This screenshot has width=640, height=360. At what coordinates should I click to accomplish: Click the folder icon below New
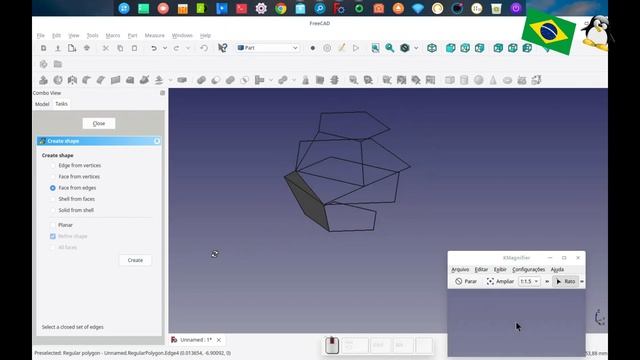click(58, 64)
